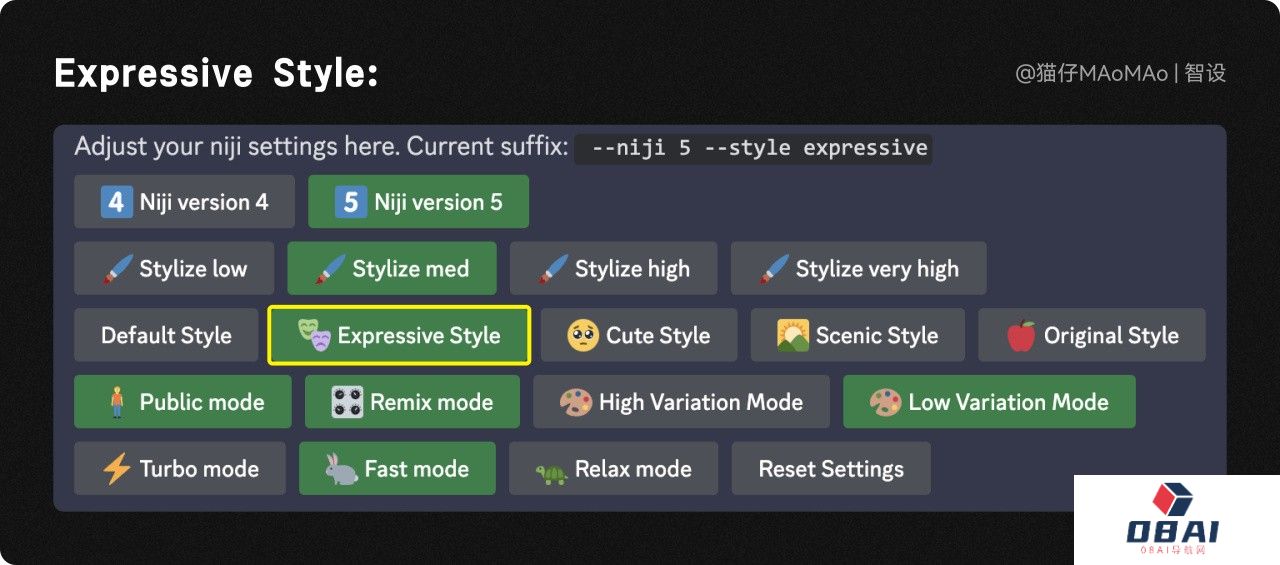The width and height of the screenshot is (1280, 565).
Task: Click the lightning bolt icon for Turbo mode
Action: (116, 469)
